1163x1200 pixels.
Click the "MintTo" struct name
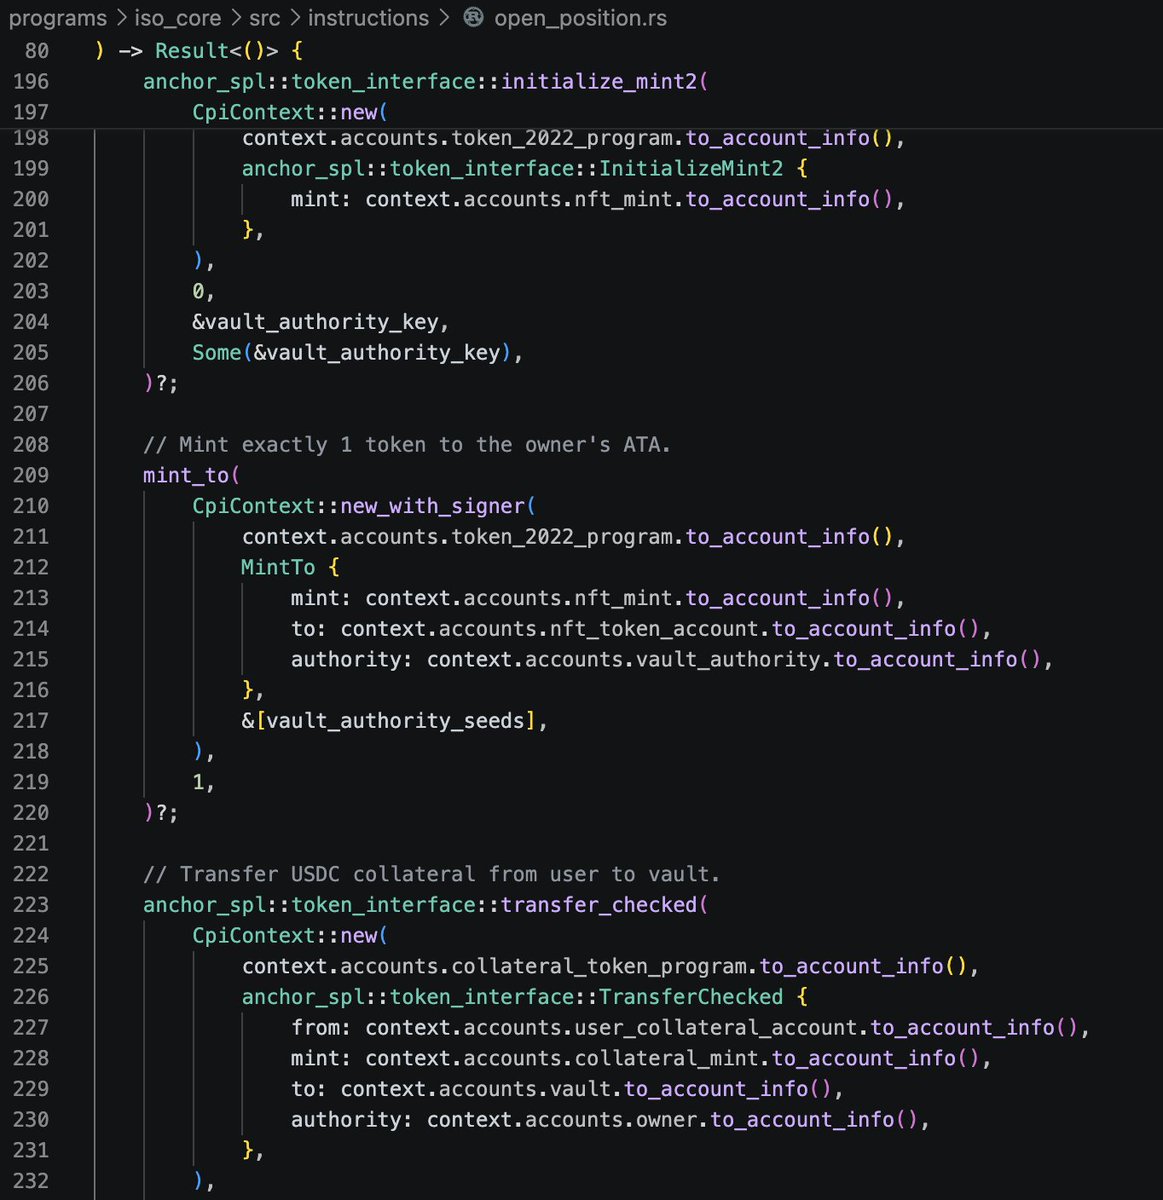pyautogui.click(x=278, y=567)
